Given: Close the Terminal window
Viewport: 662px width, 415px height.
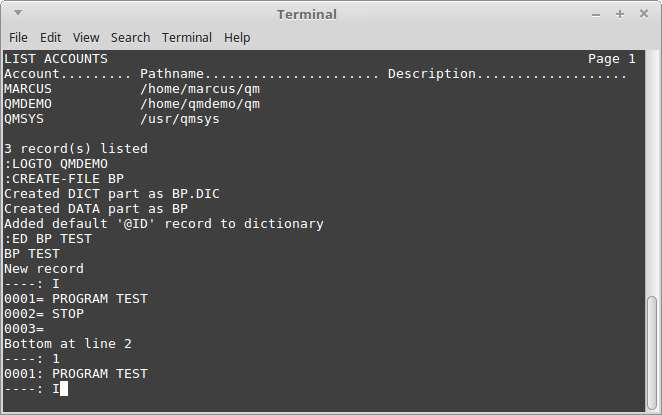Looking at the screenshot, I should point(644,14).
